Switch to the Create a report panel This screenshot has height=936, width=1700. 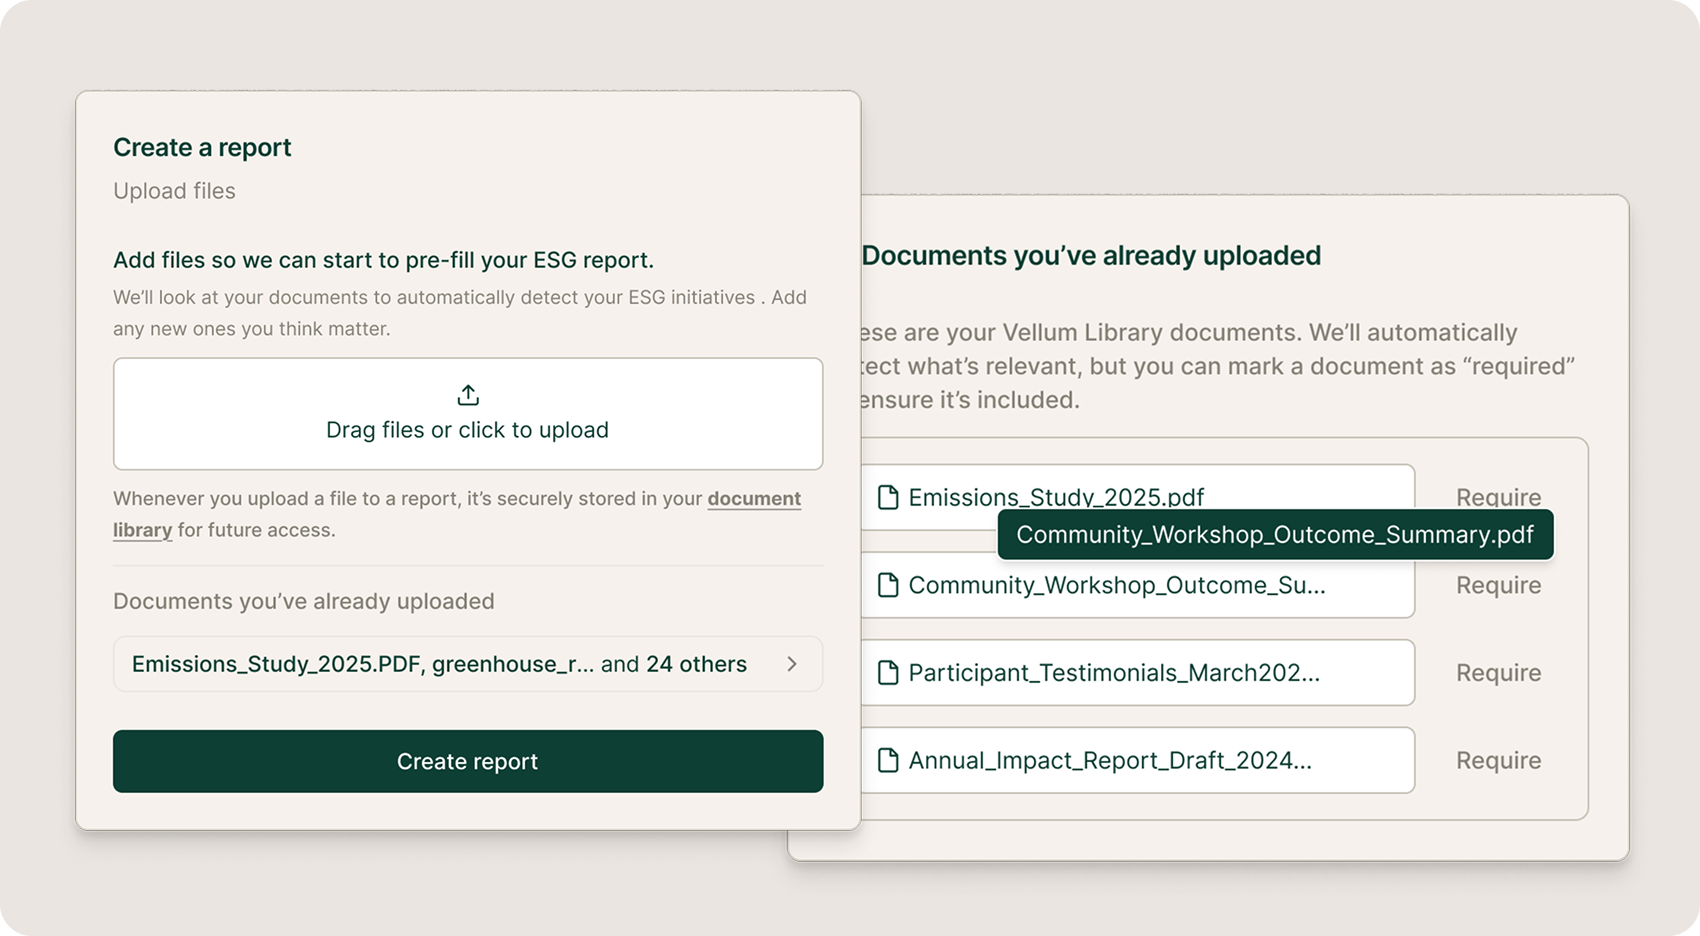201,147
